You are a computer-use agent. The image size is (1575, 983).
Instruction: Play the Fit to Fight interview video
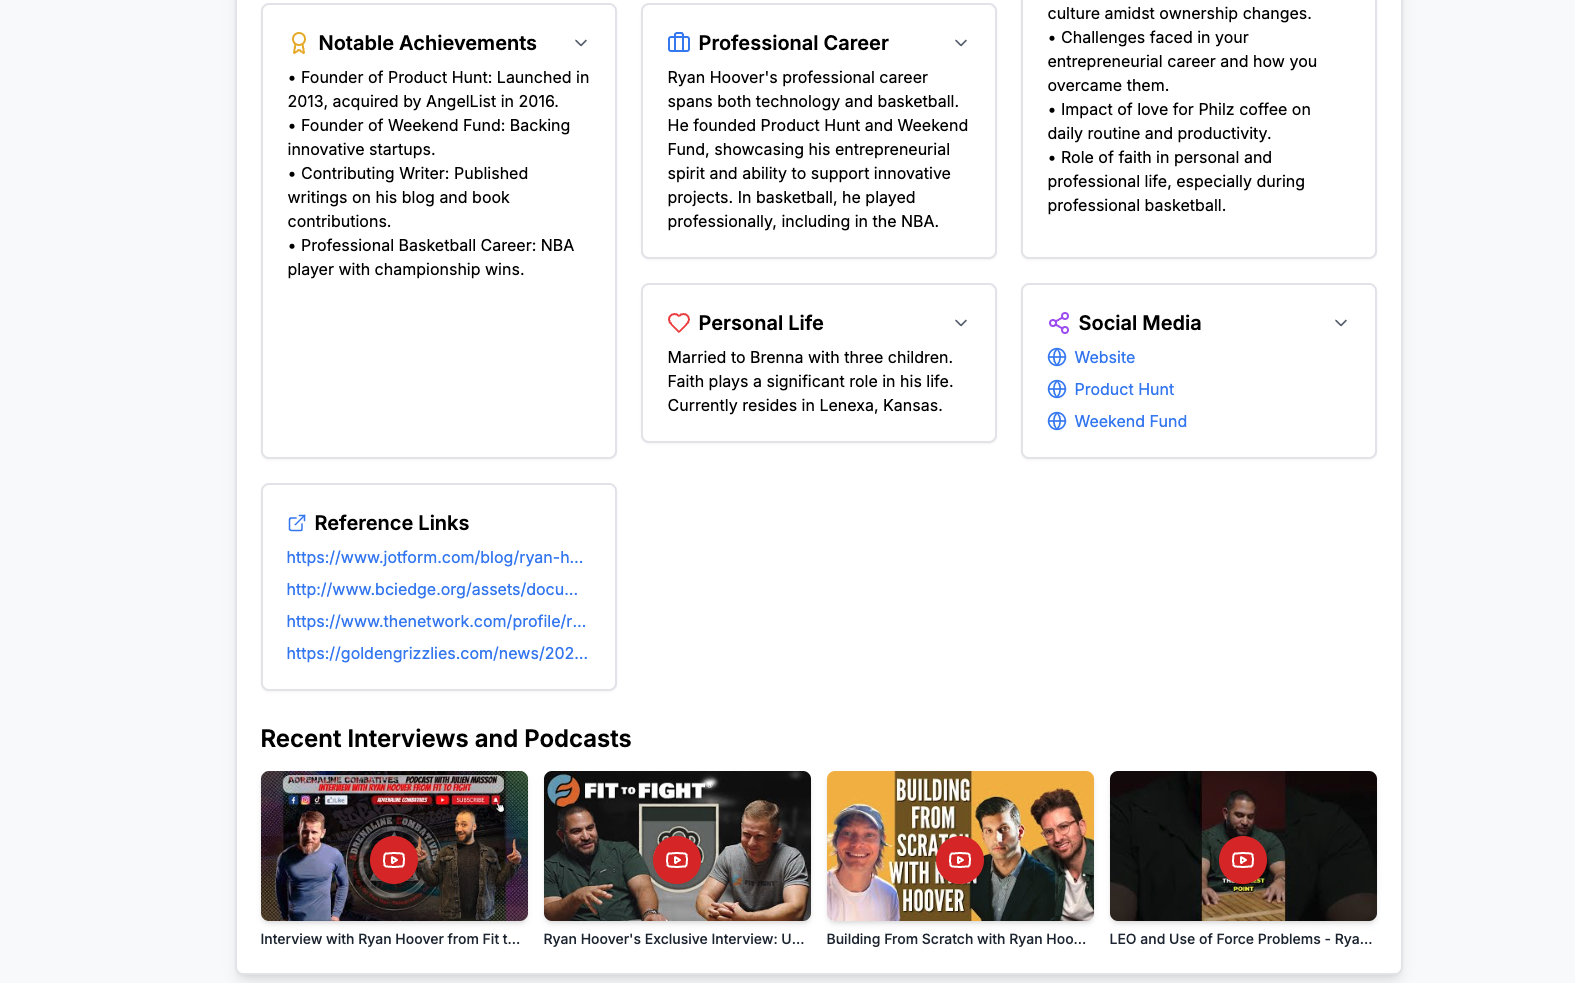pyautogui.click(x=677, y=860)
